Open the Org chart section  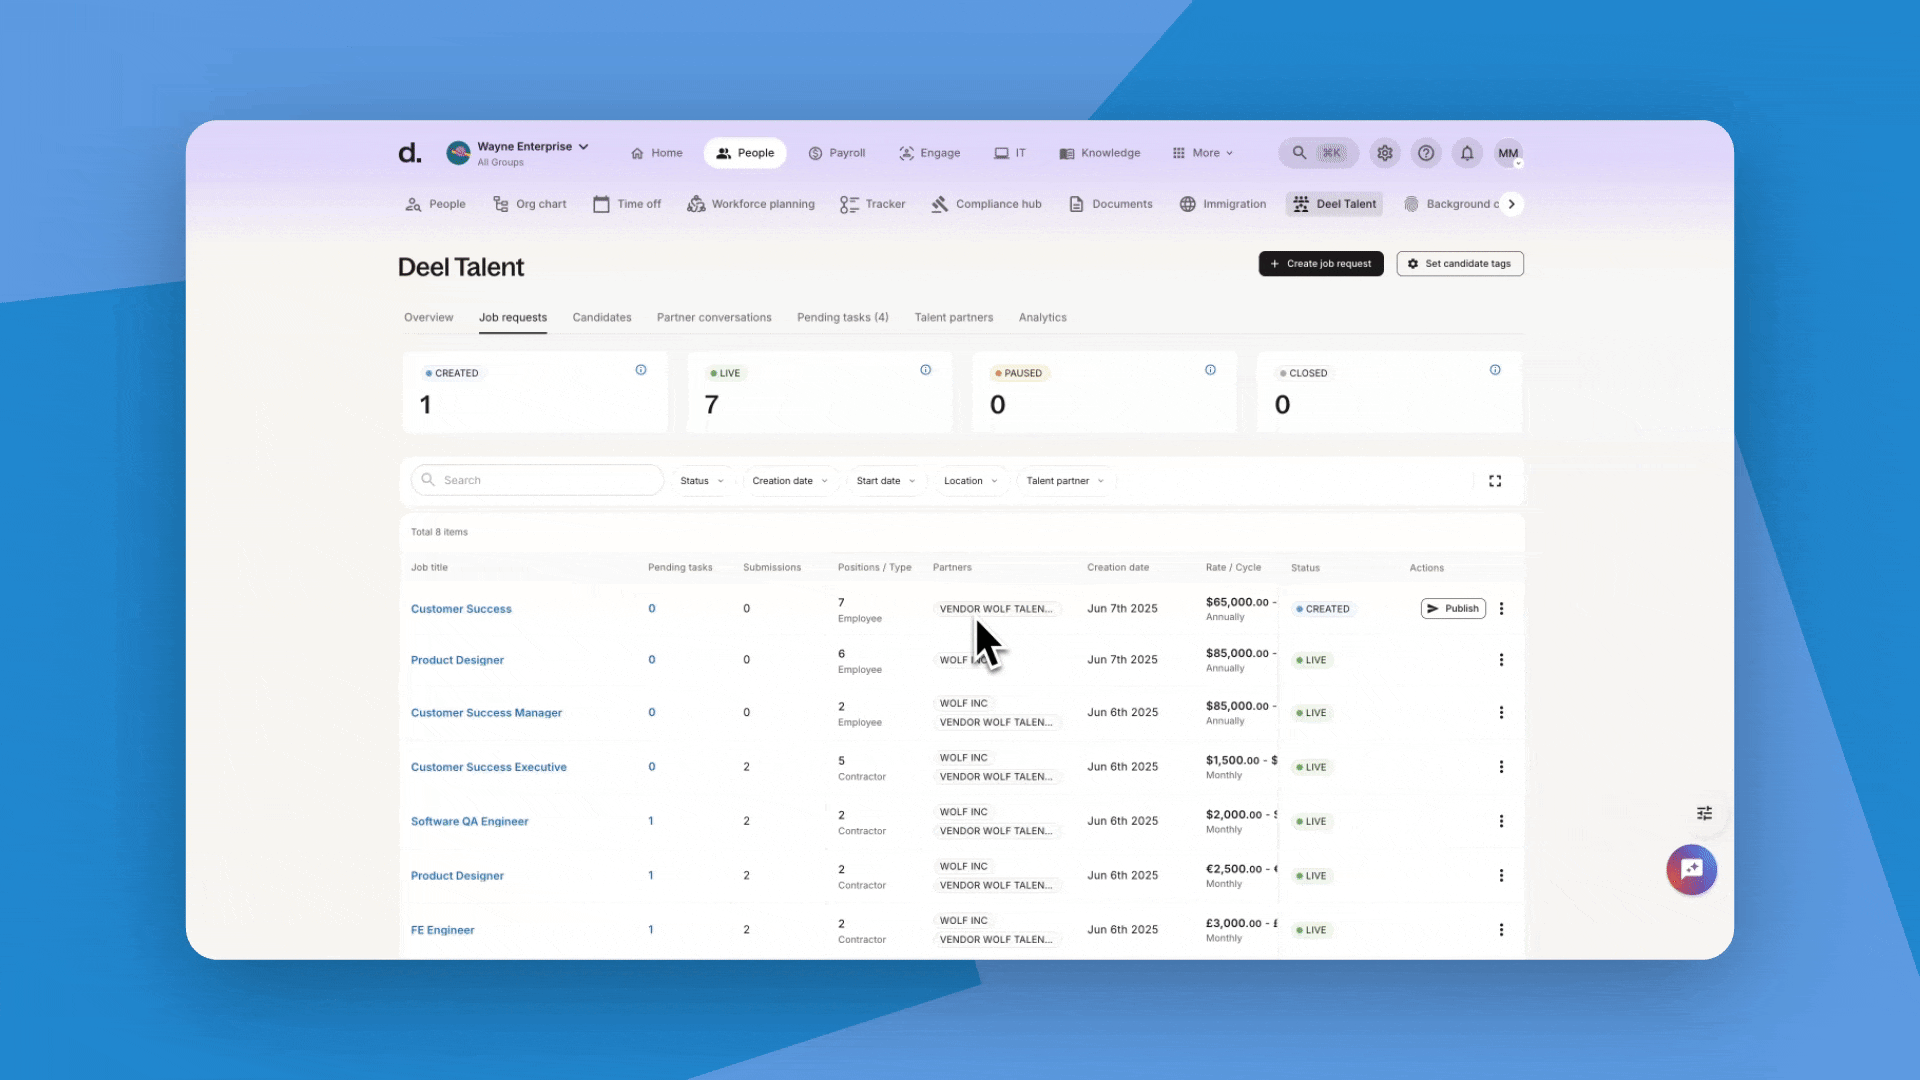click(530, 204)
